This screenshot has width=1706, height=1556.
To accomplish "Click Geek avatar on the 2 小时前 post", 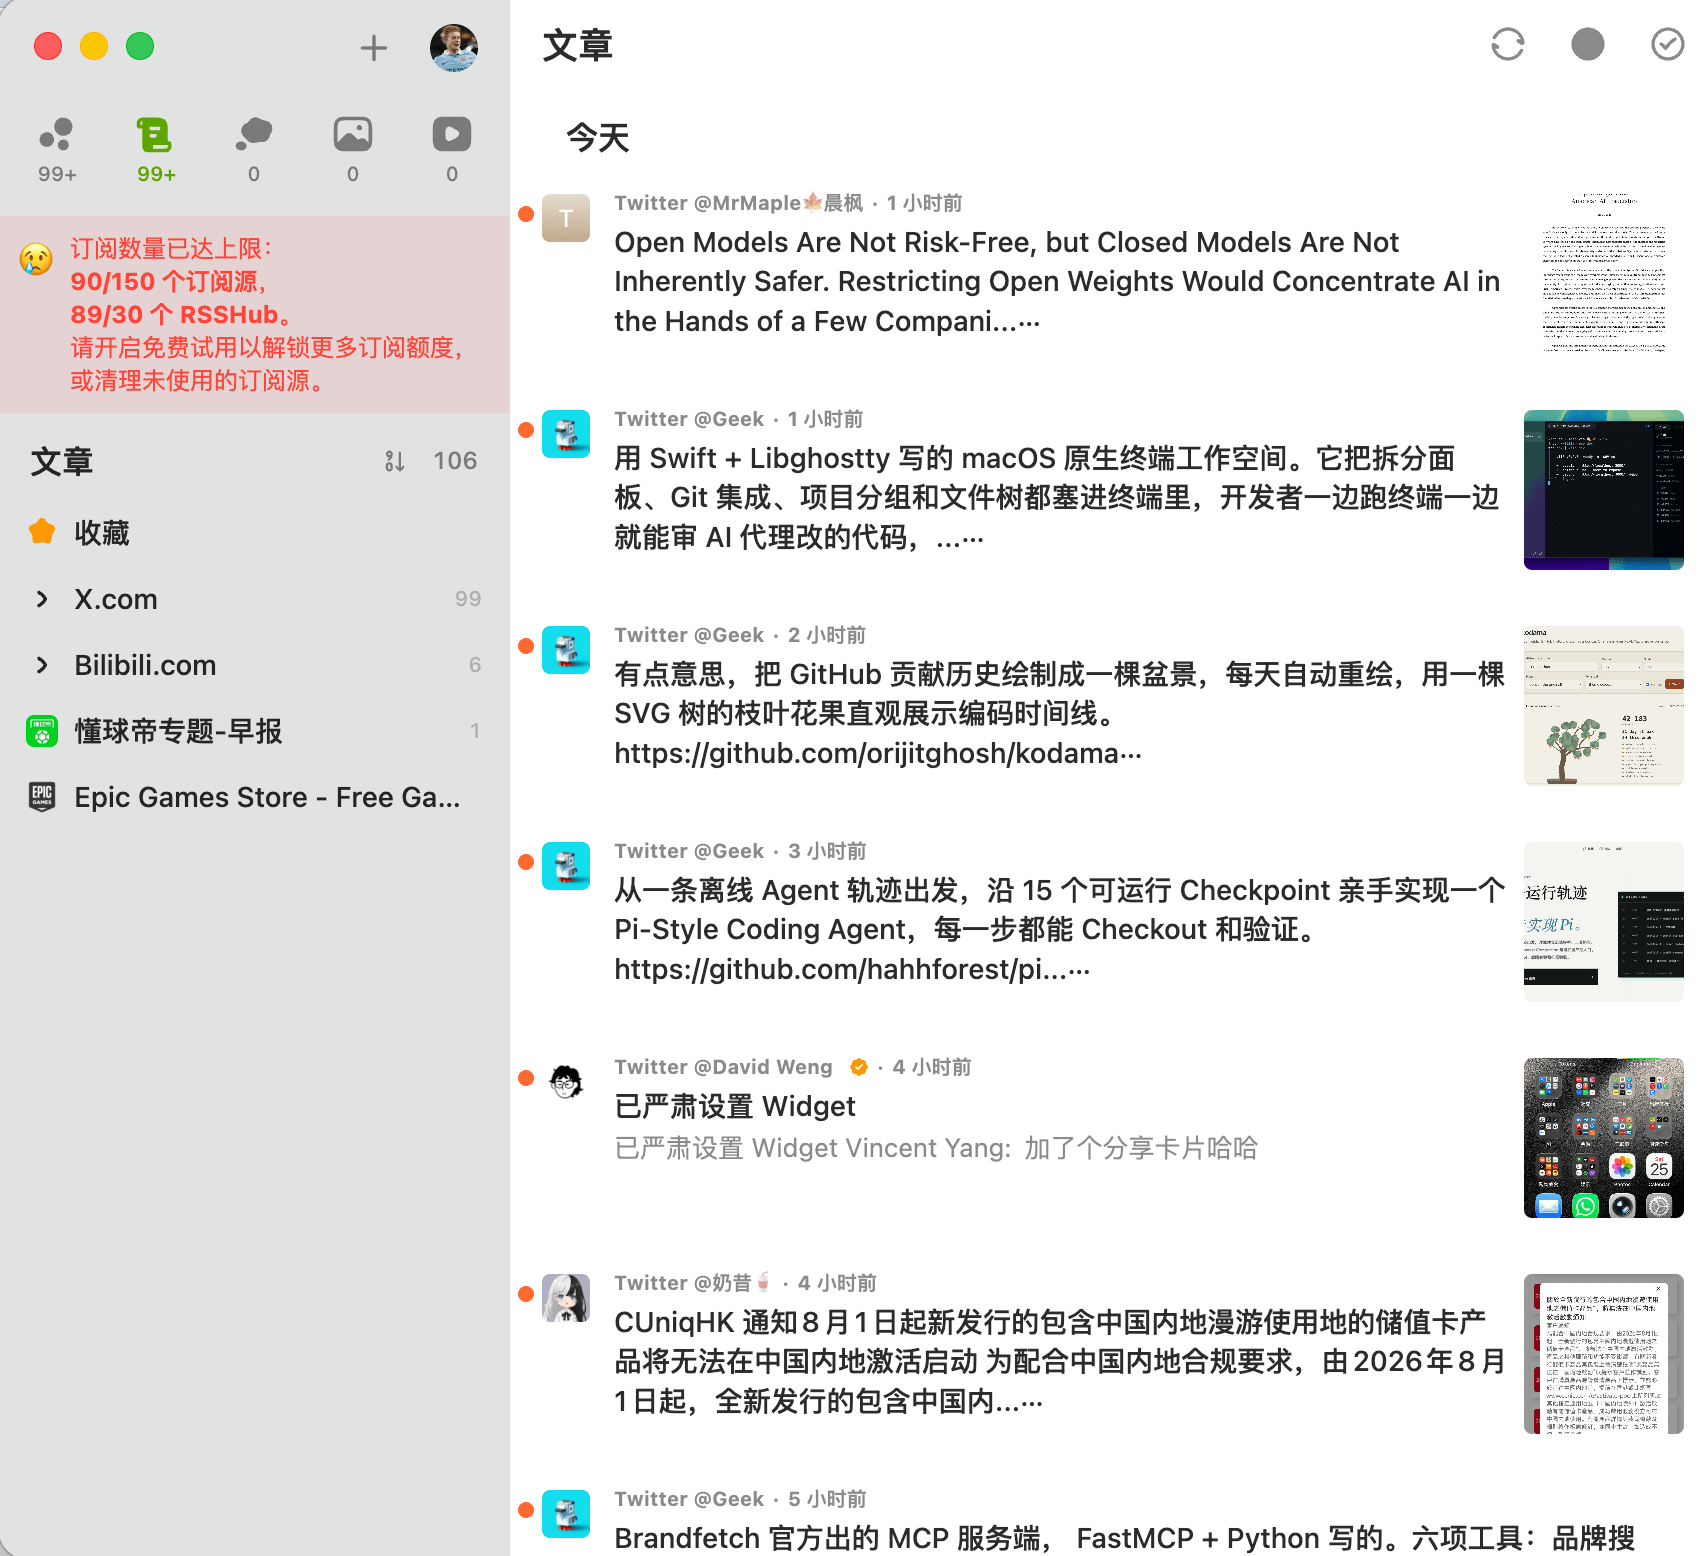I will pyautogui.click(x=566, y=650).
